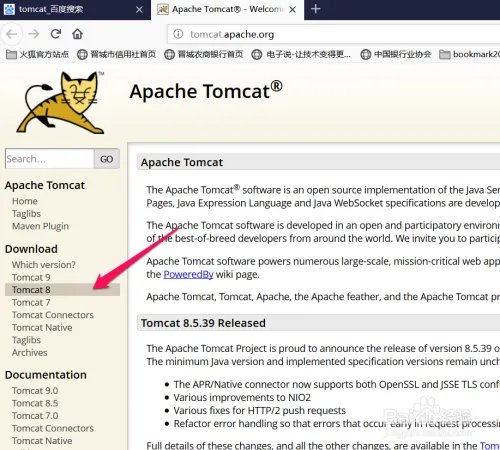This screenshot has width=500, height=450.
Task: Open the 晋城农商银行首页 bookmark
Action: coord(204,54)
